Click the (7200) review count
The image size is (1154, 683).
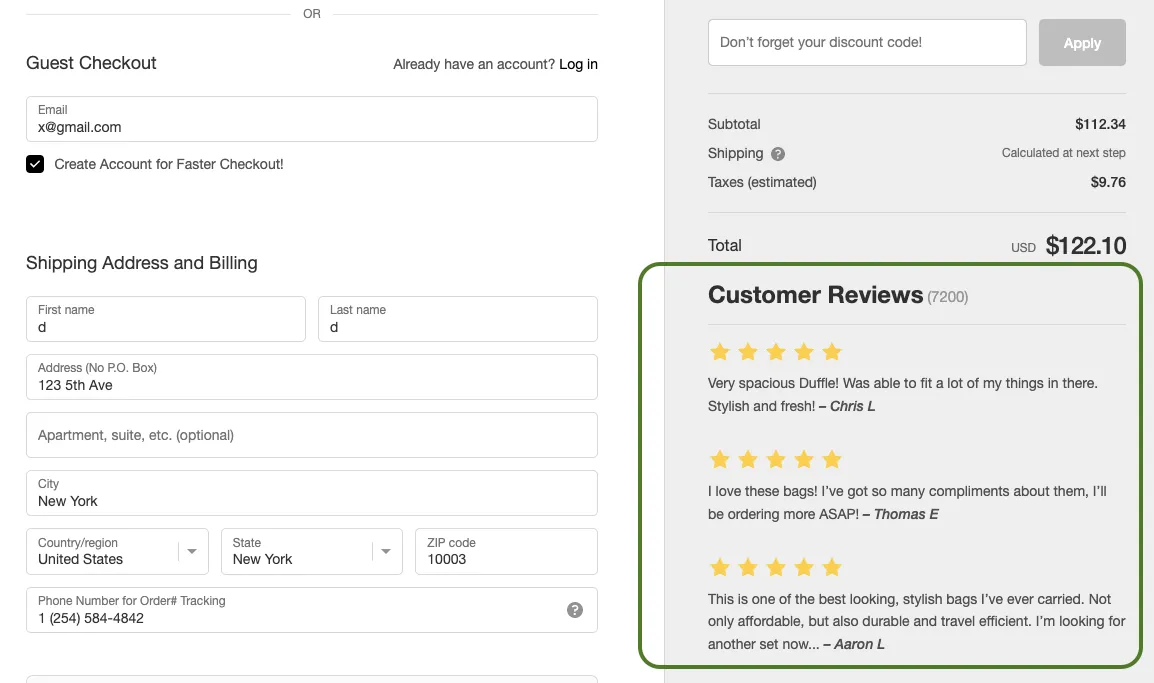point(948,297)
